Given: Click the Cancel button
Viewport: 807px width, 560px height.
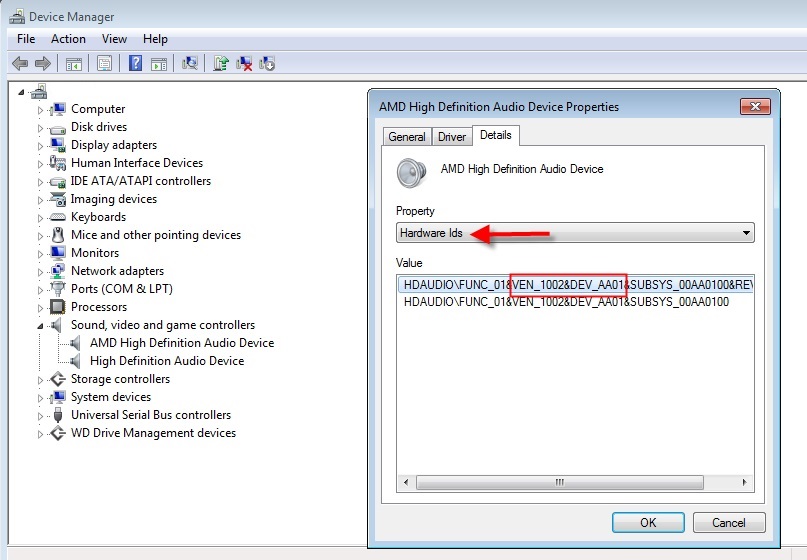Looking at the screenshot, I should 729,523.
